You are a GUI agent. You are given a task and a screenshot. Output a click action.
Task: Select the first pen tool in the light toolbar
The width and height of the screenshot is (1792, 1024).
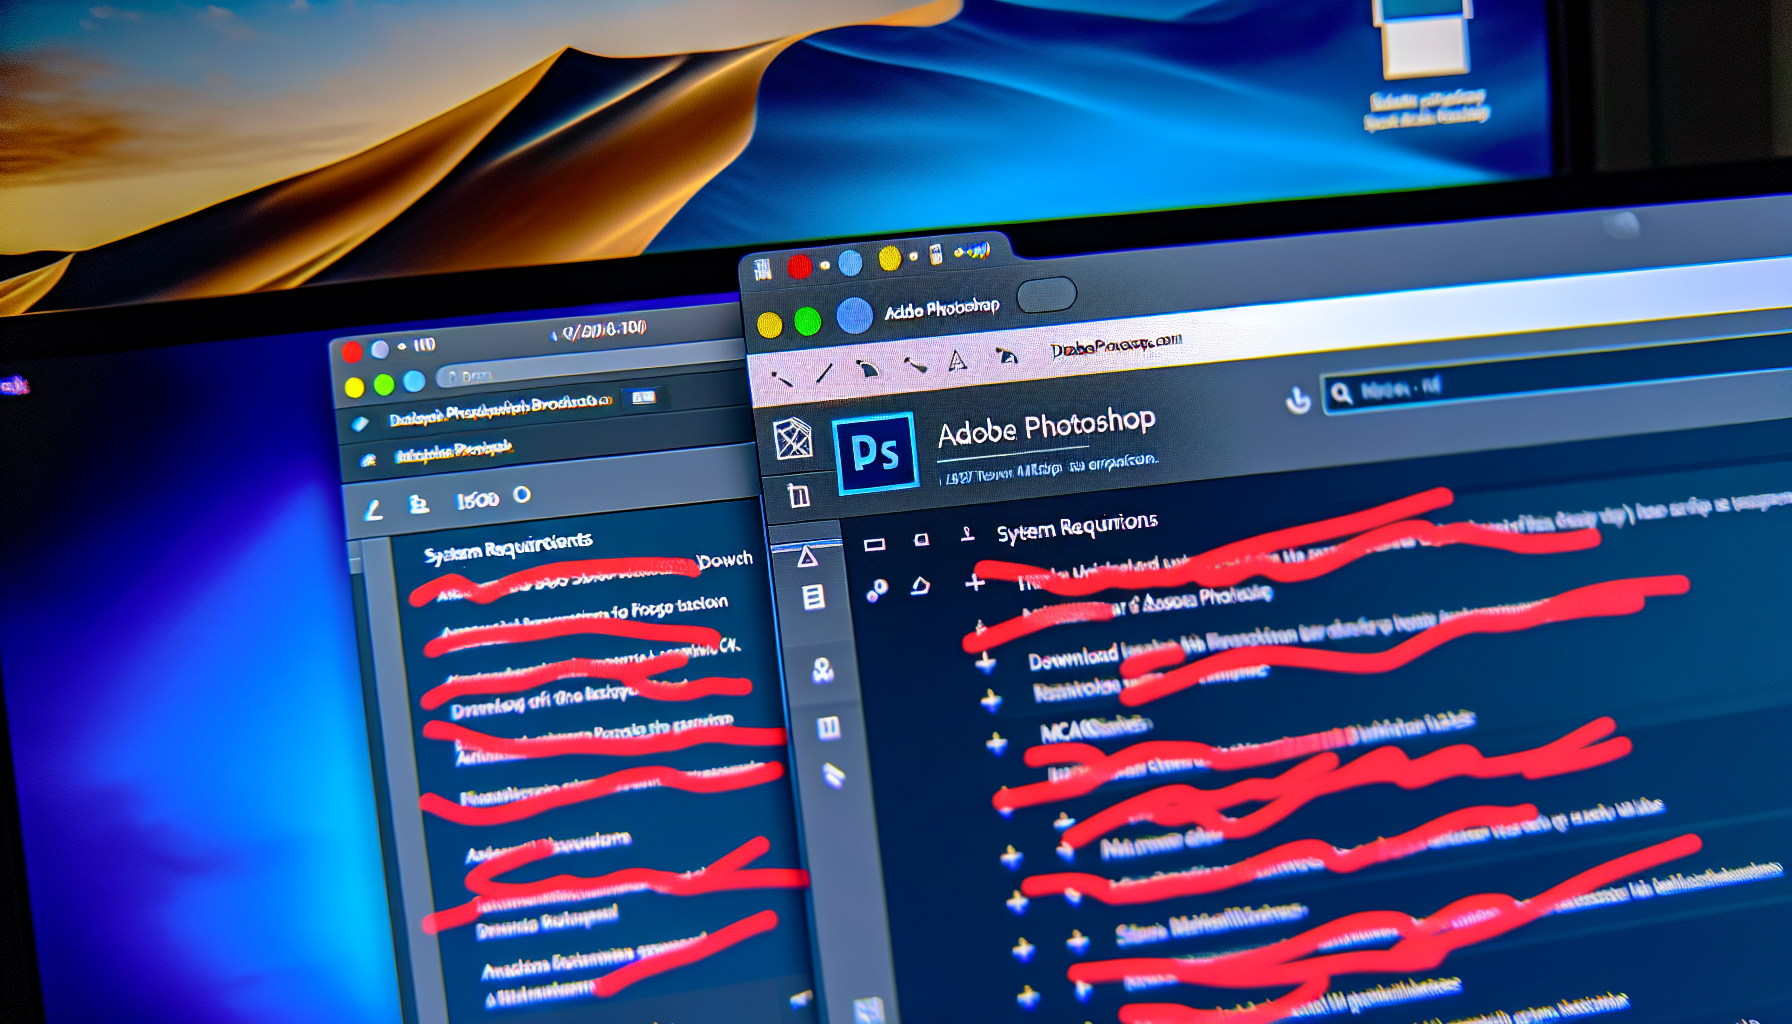781,378
